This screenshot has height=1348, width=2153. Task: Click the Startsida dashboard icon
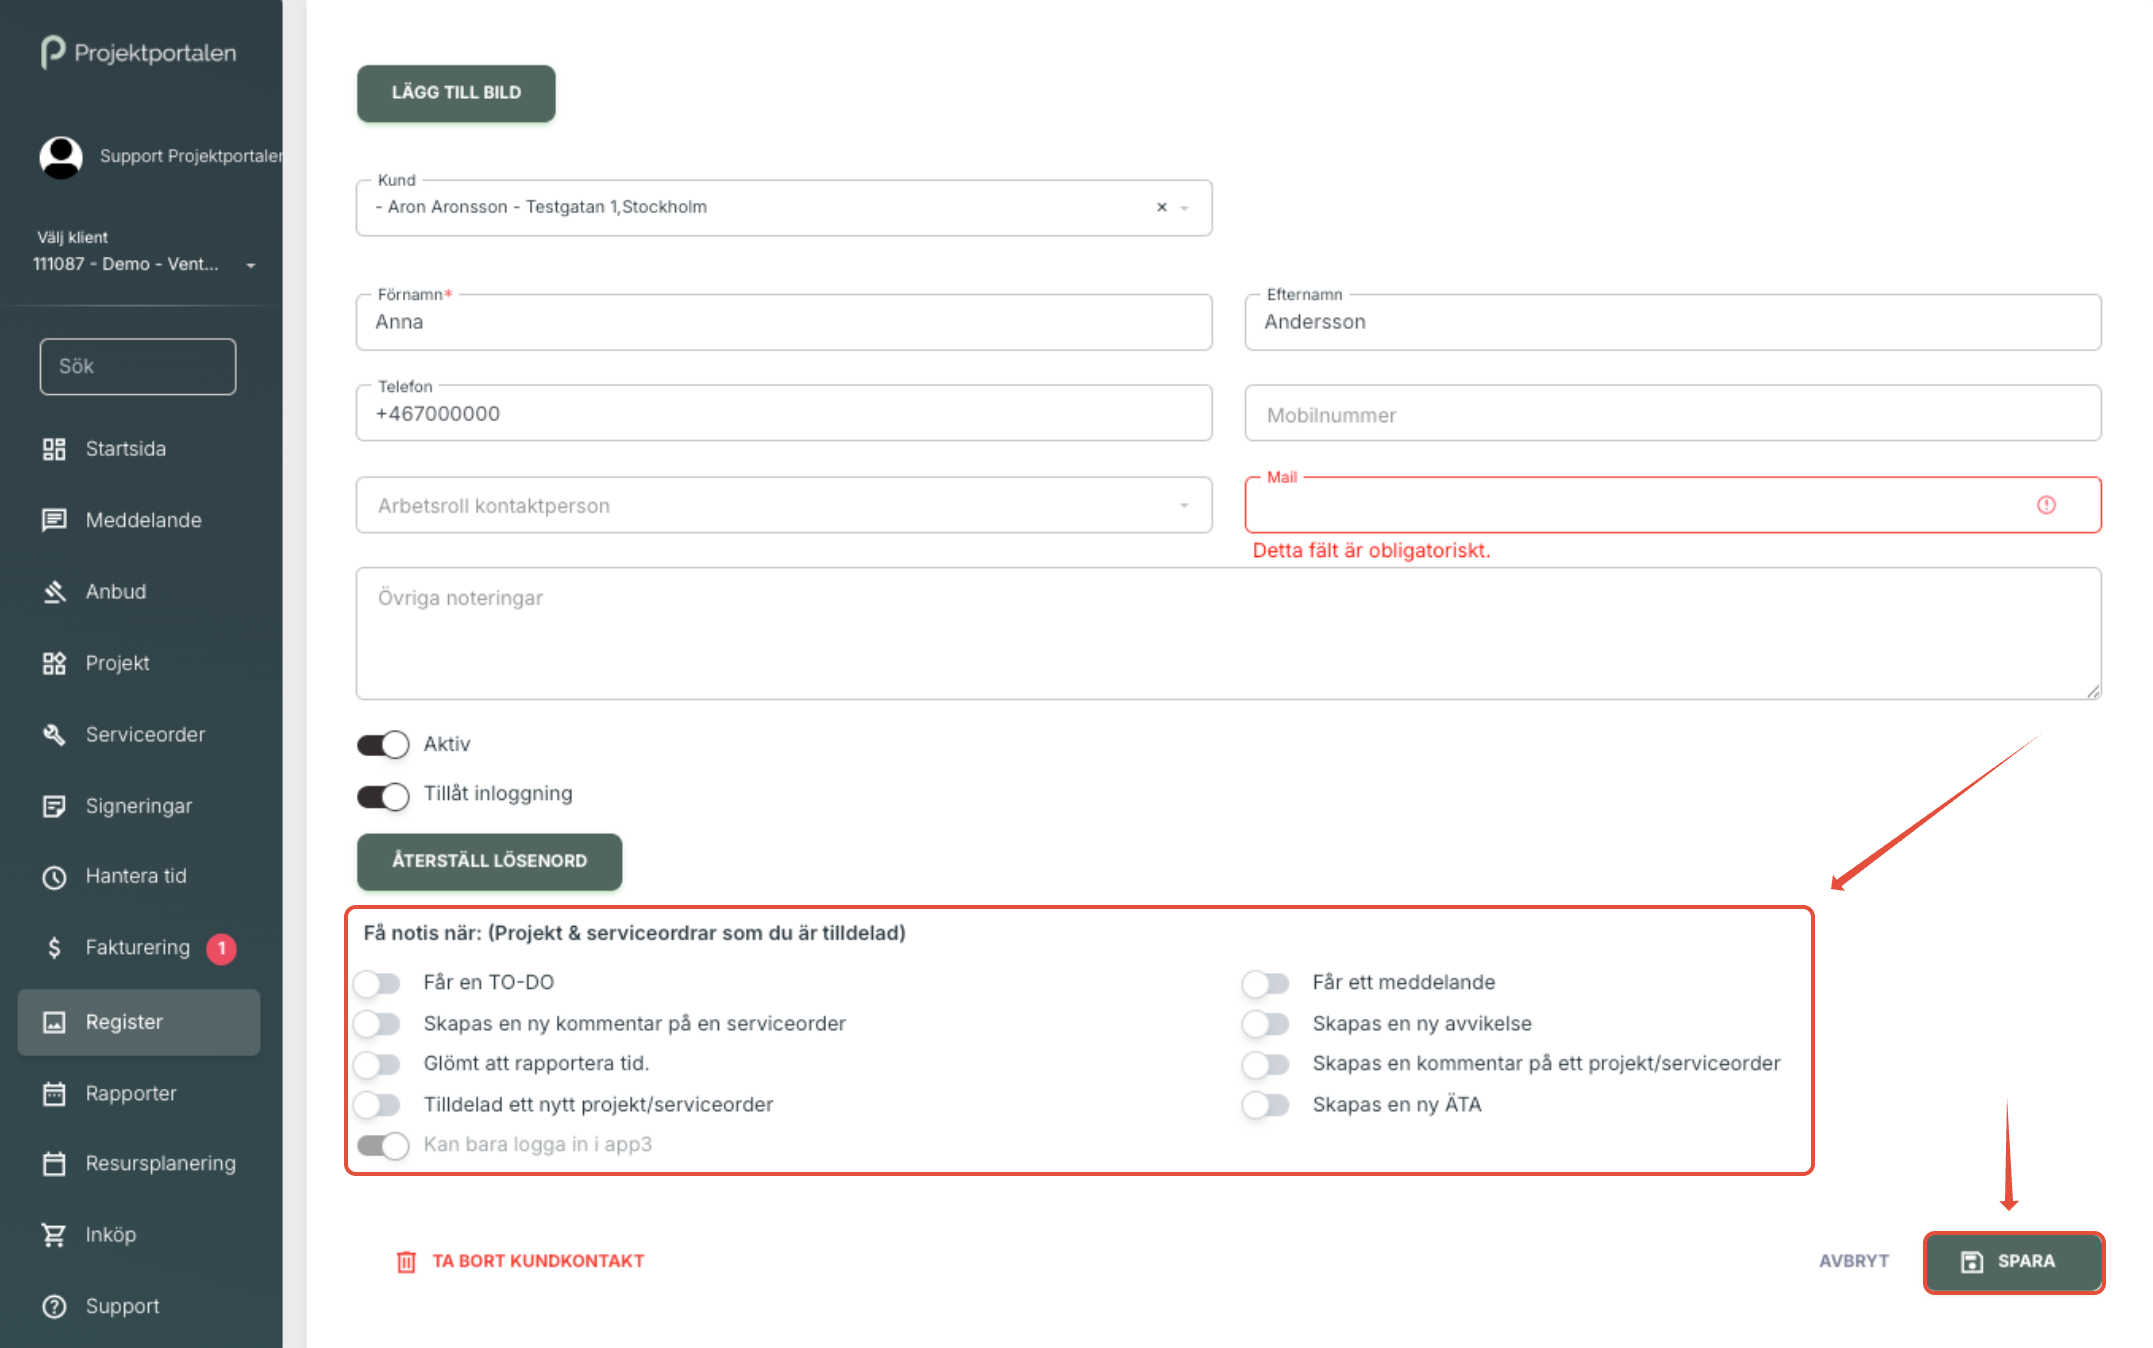click(x=54, y=449)
